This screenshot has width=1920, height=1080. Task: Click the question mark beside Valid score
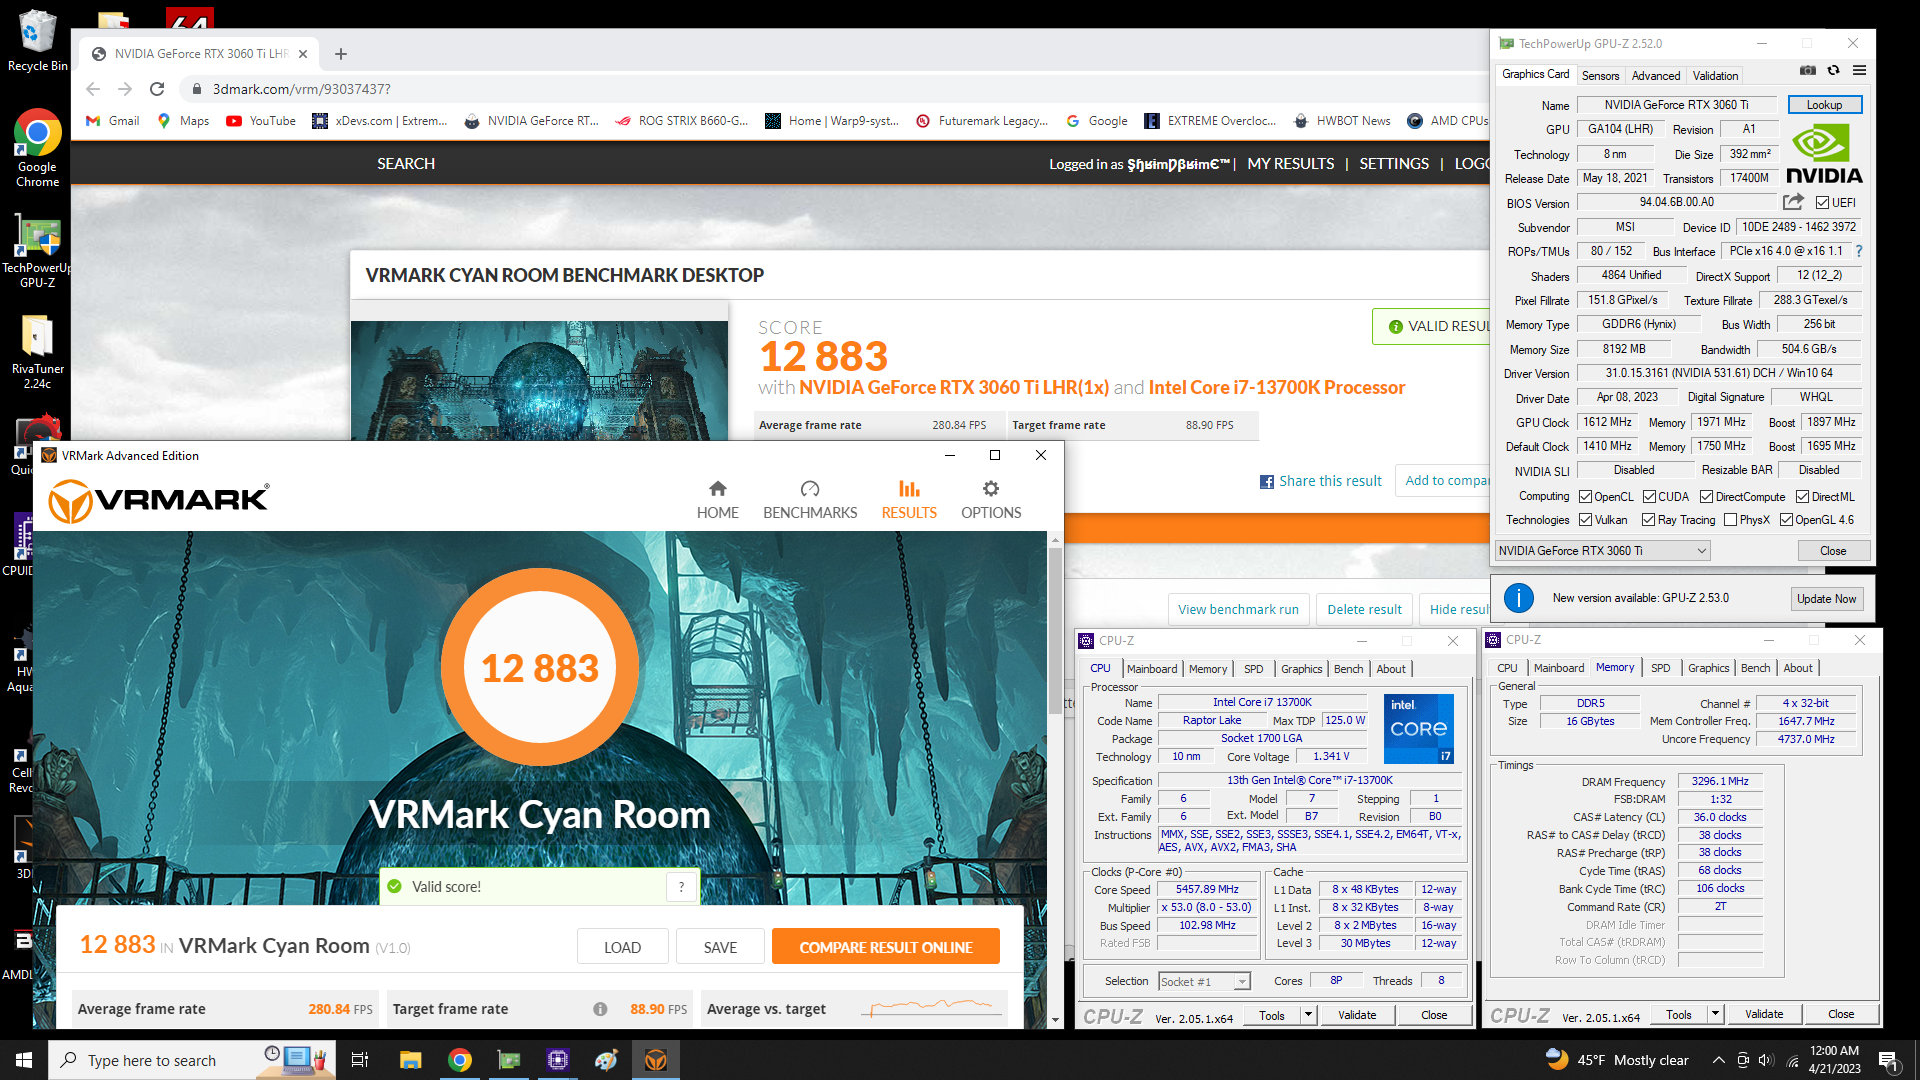pyautogui.click(x=682, y=887)
